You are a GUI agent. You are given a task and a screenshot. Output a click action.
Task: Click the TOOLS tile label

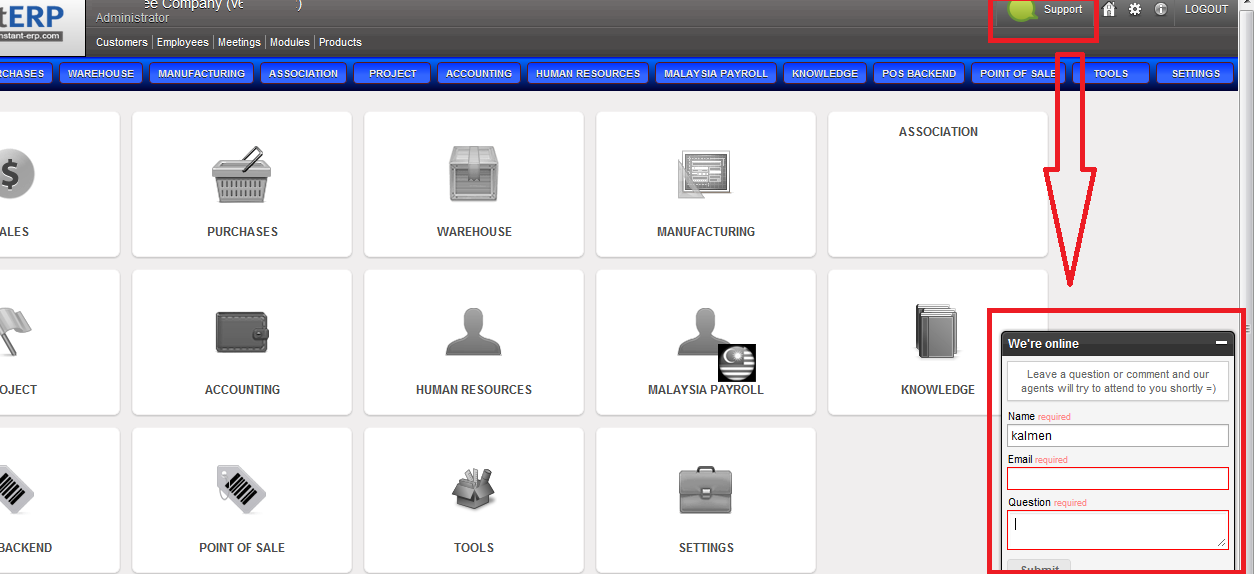[x=474, y=547]
